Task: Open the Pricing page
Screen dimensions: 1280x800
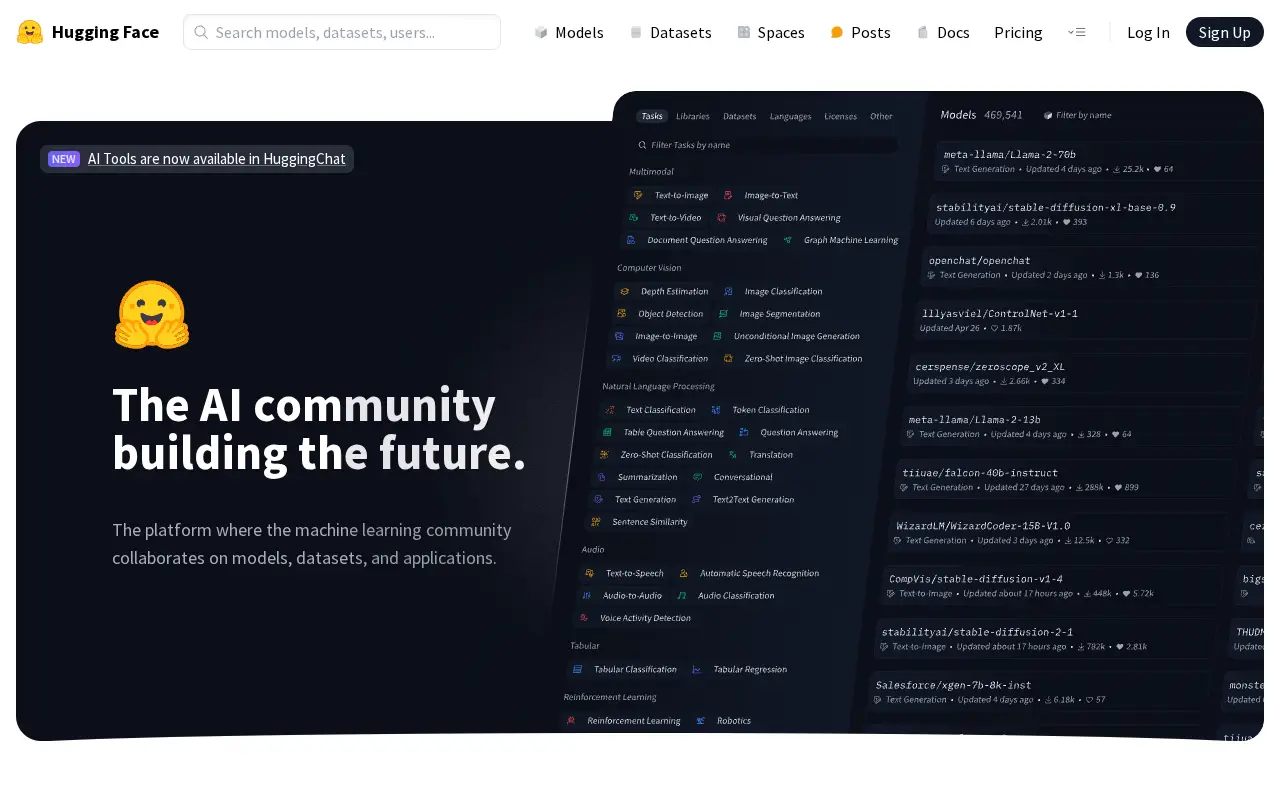Action: 1018,32
